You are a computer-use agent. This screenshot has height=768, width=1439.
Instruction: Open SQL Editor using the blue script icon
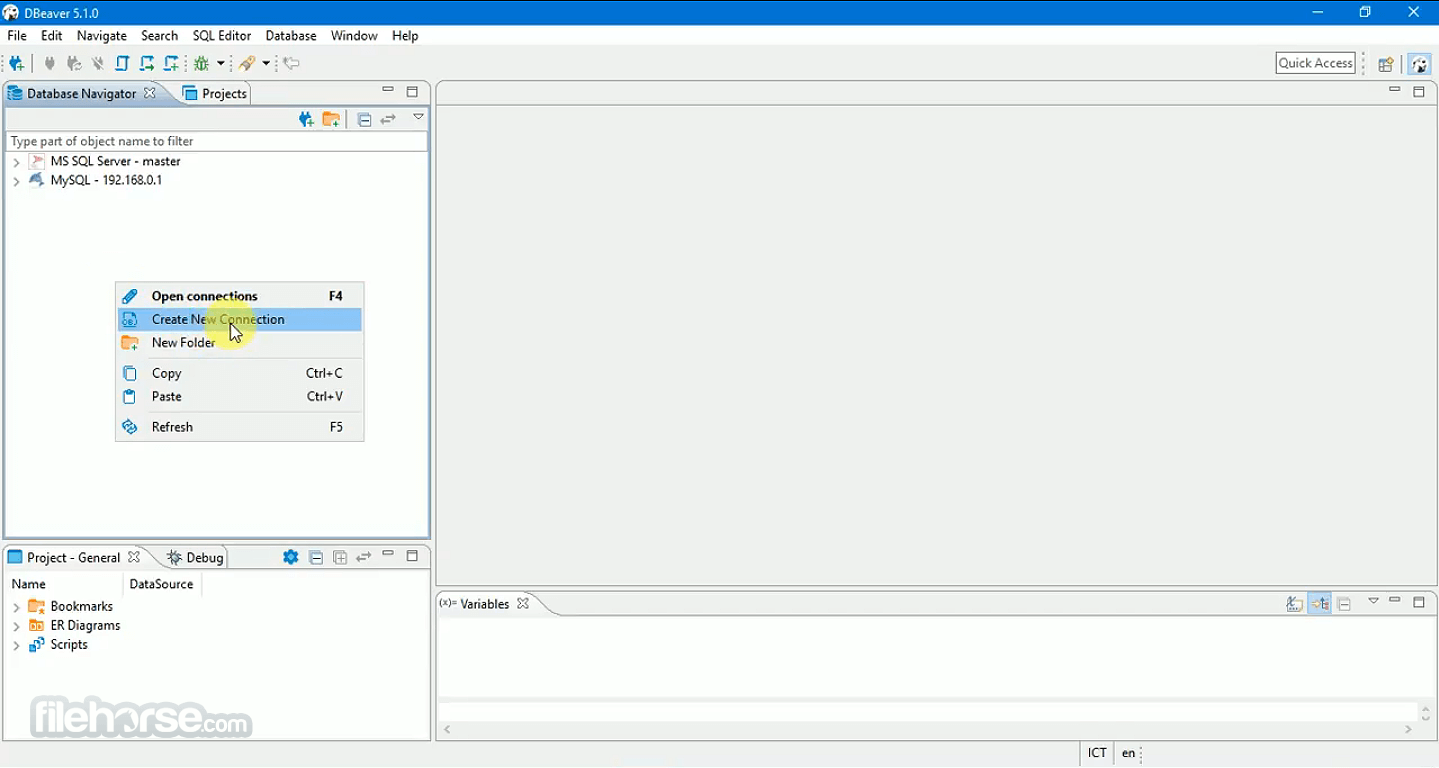coord(122,63)
